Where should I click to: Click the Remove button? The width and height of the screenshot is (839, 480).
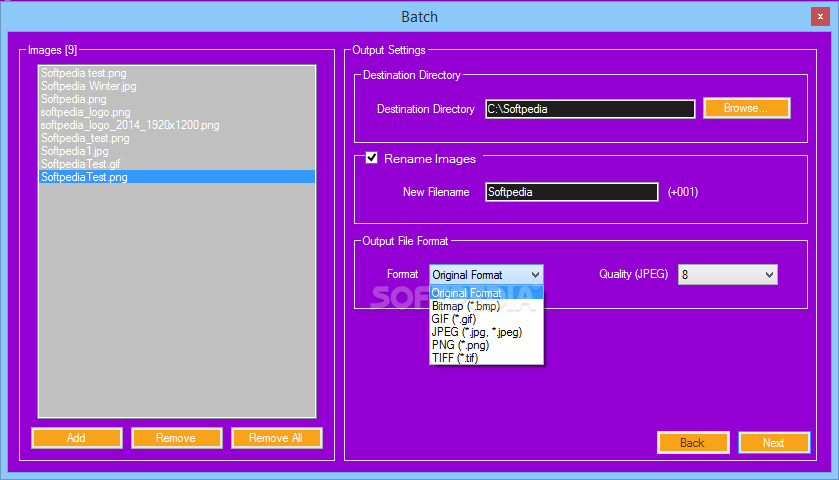tap(177, 438)
